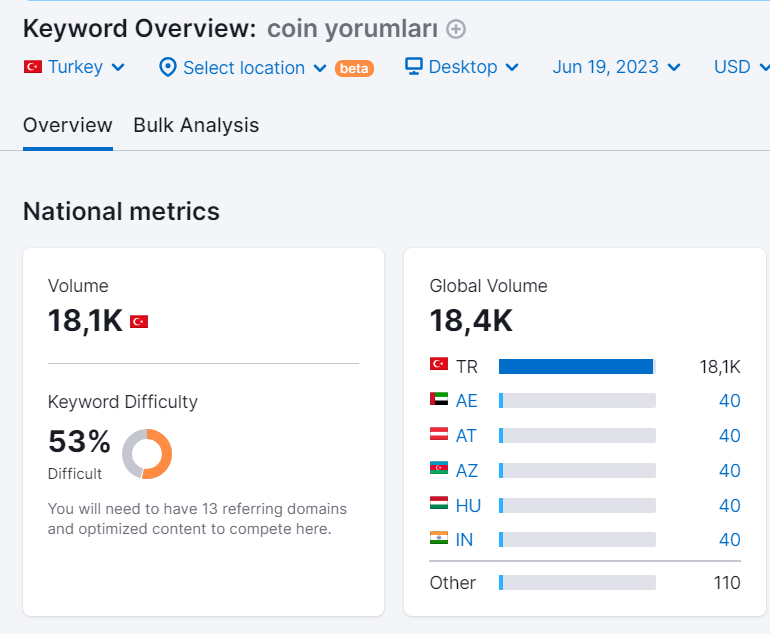Click the Keyword Difficulty donut chart

click(147, 454)
